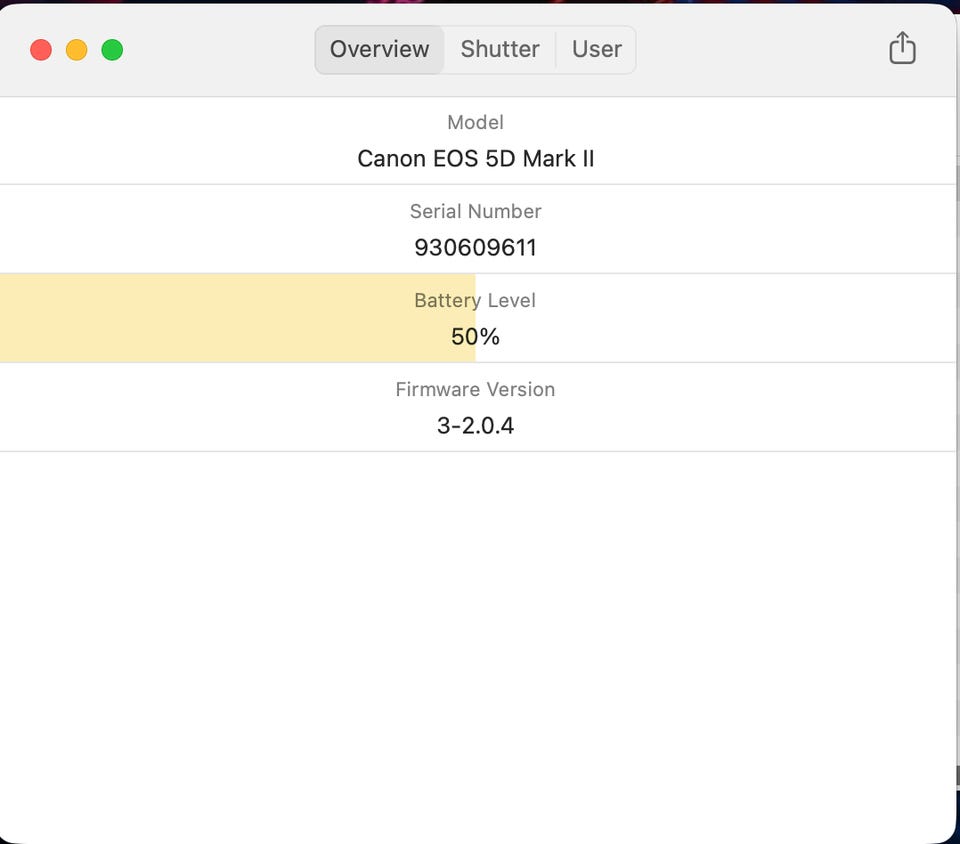Click title bar left of Overview tab

[x=220, y=49]
